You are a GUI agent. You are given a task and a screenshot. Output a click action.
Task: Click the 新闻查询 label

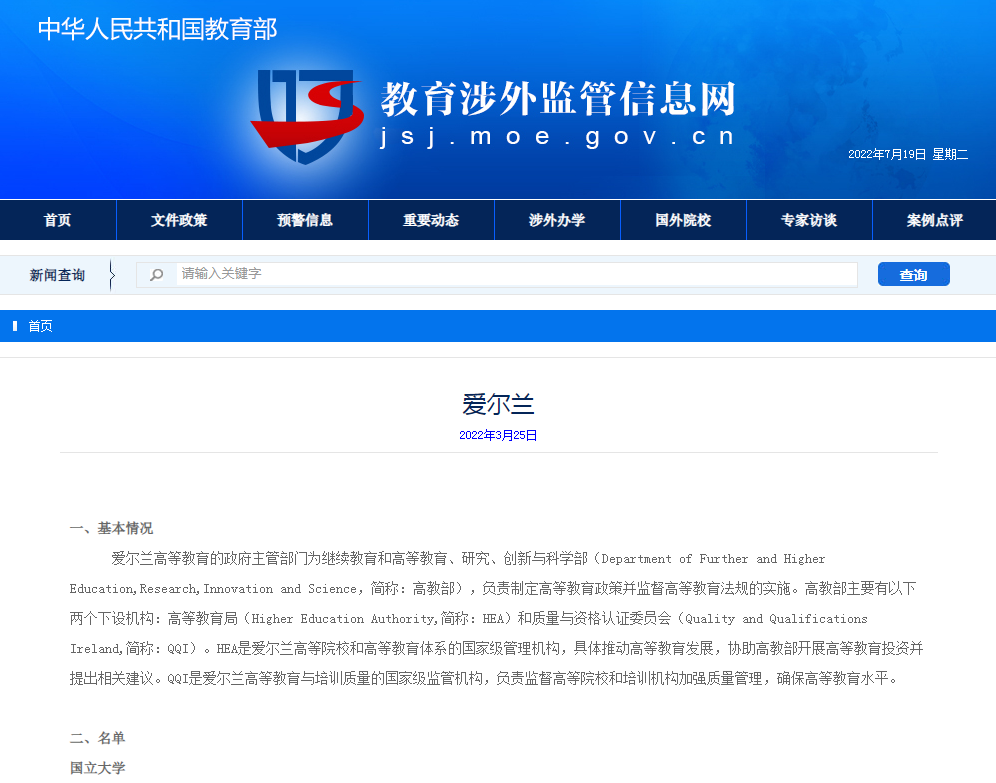(x=57, y=275)
